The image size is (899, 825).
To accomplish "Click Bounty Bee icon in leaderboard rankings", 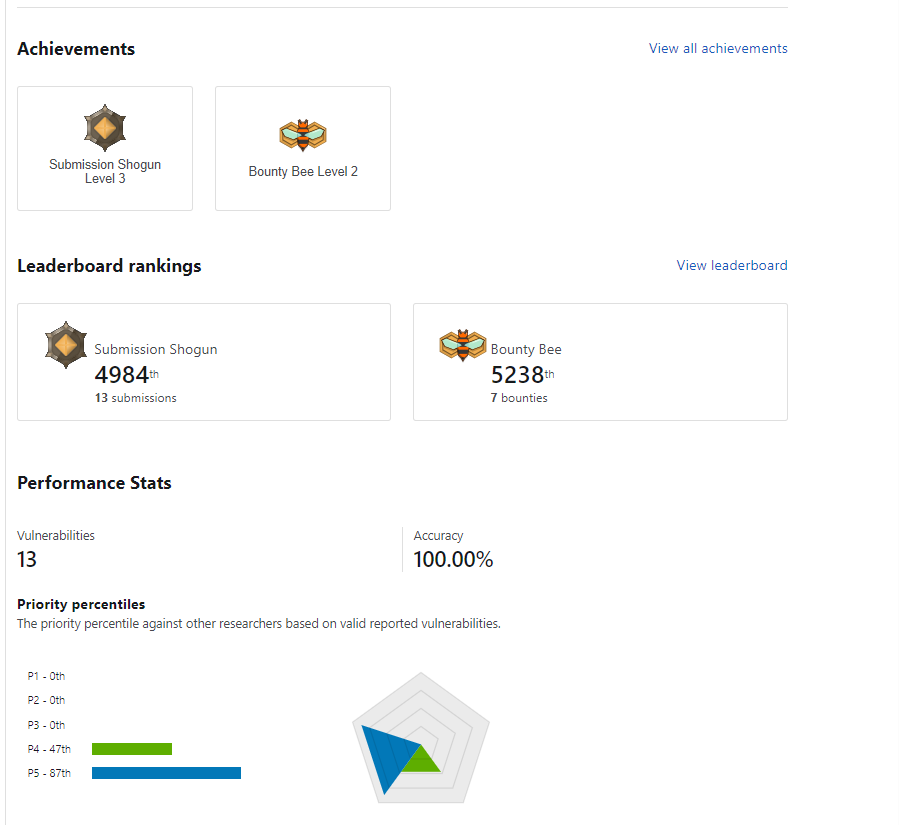I will (x=462, y=345).
